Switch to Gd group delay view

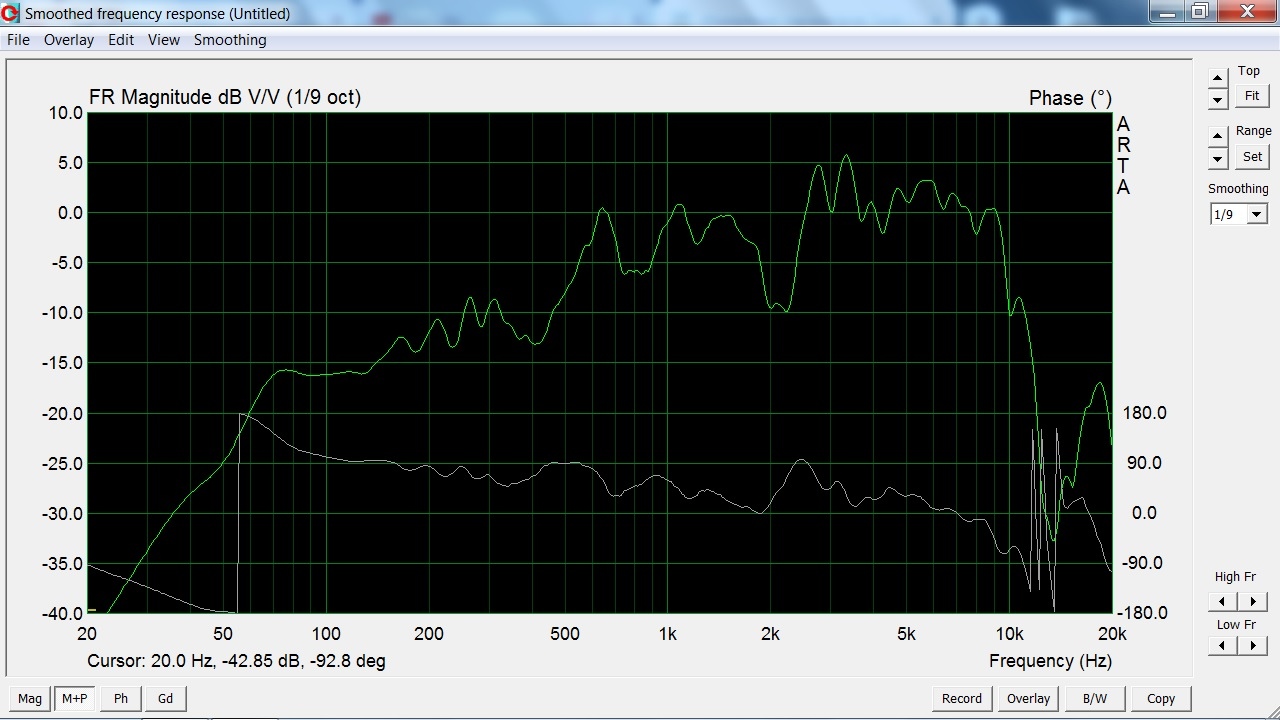[165, 699]
